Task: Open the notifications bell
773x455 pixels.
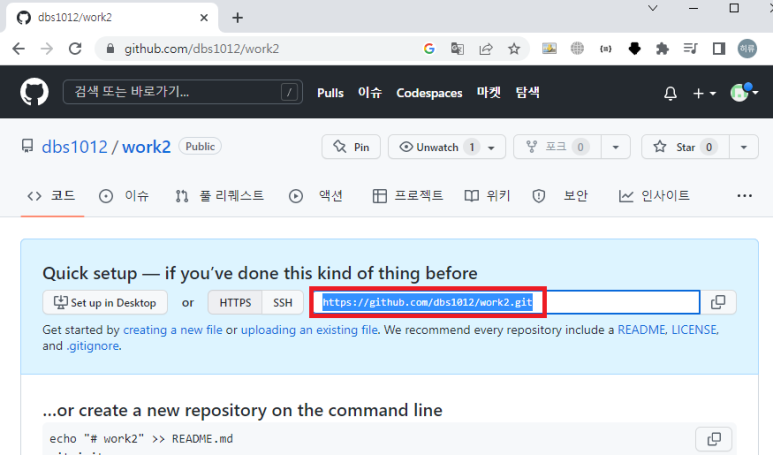Action: click(x=670, y=93)
